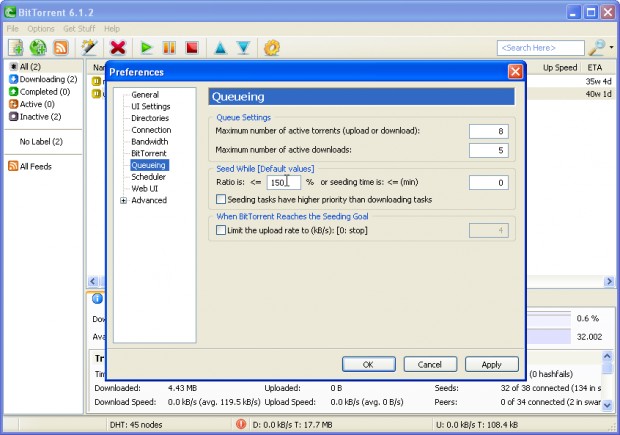Enable seeding tasks higher priority checkbox
Screen dimensions: 620x435
[x=221, y=199]
